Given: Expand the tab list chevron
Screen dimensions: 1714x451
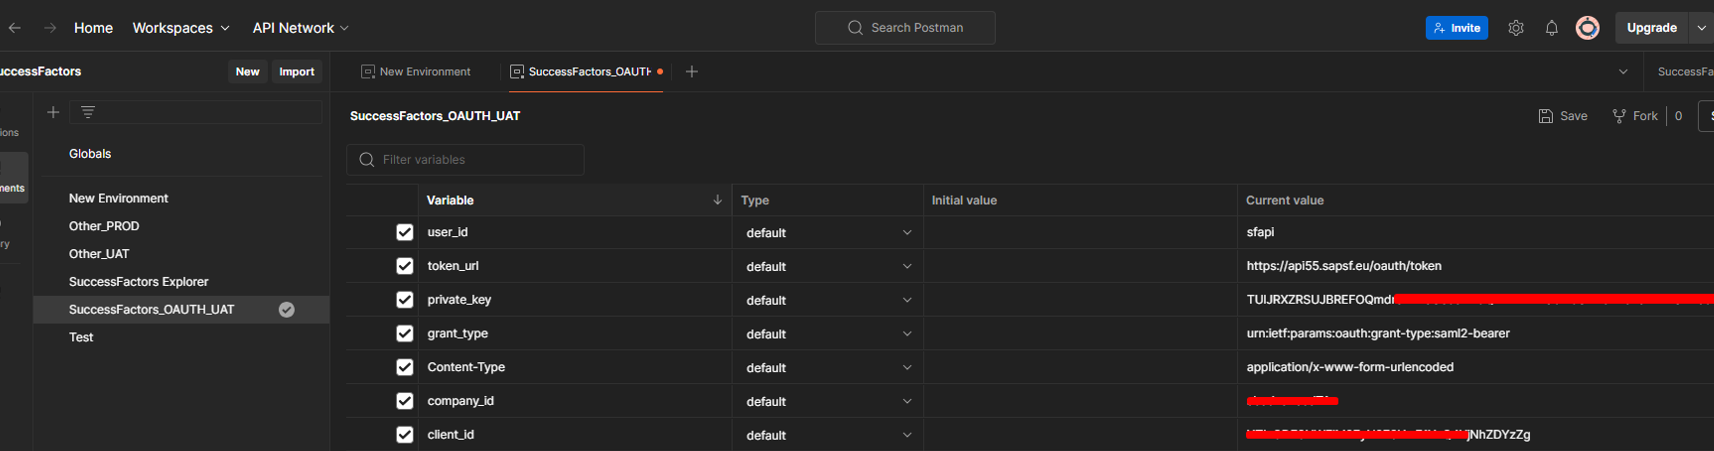Looking at the screenshot, I should point(1623,72).
